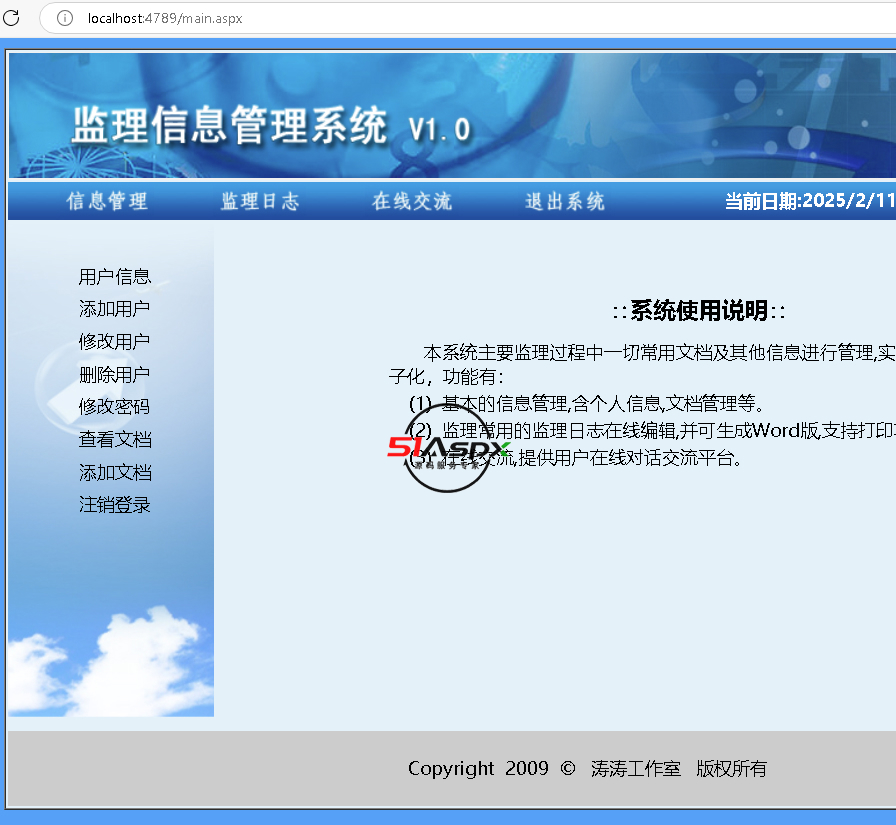Click the text 提供用户在线对话交流平台
Image resolution: width=896 pixels, height=825 pixels.
[630, 458]
